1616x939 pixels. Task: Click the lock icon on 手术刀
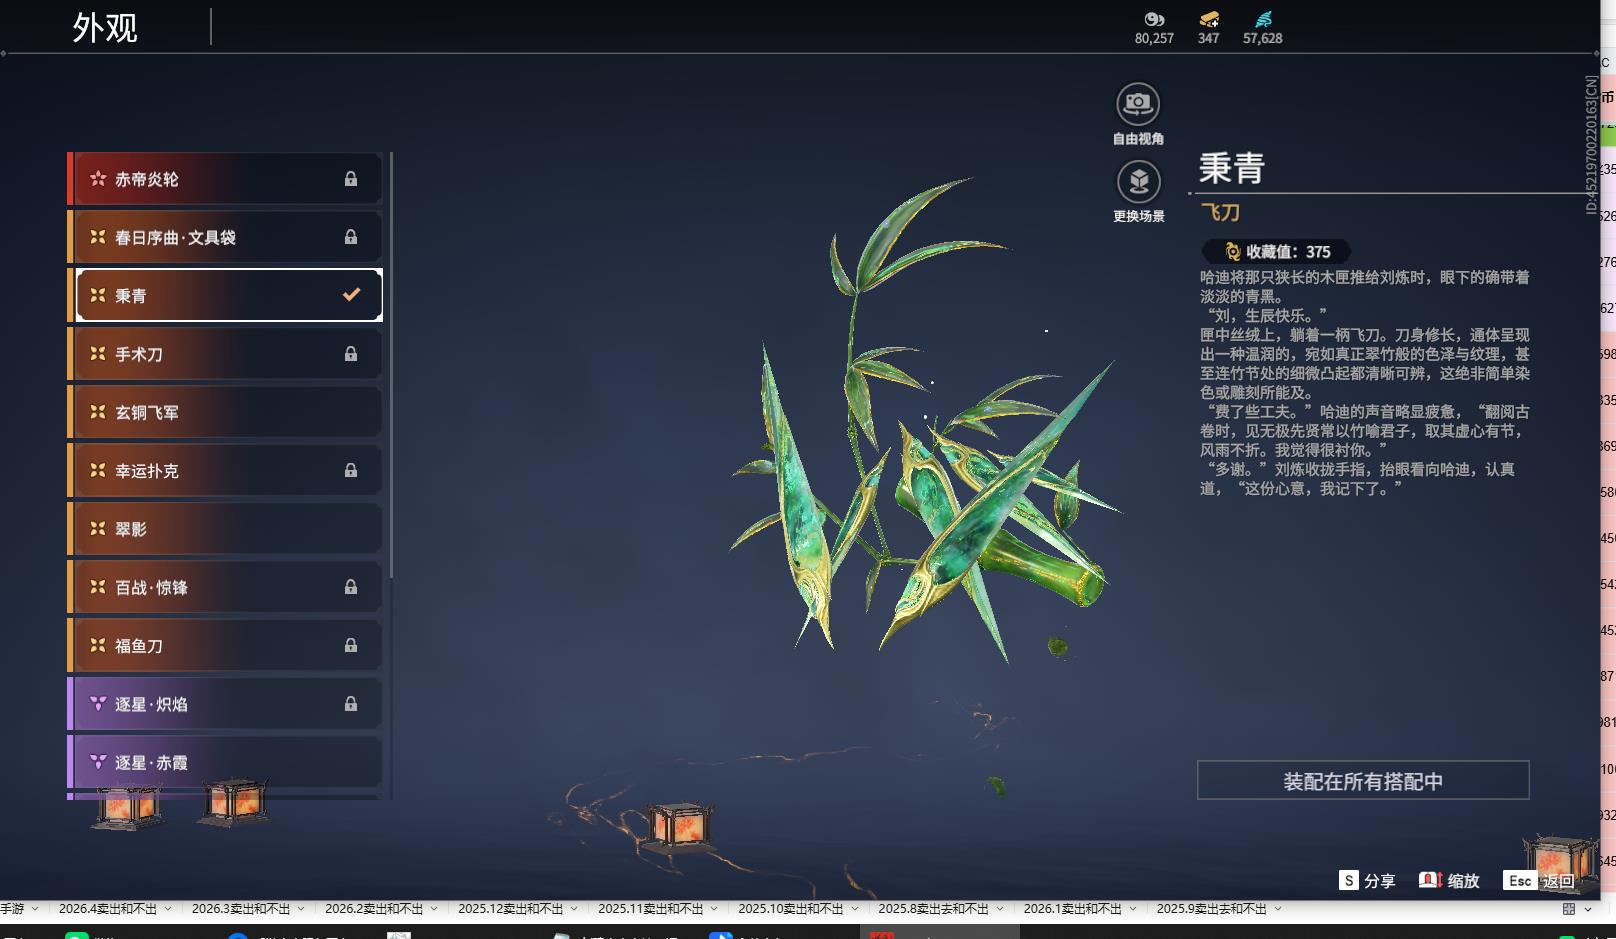pos(351,353)
